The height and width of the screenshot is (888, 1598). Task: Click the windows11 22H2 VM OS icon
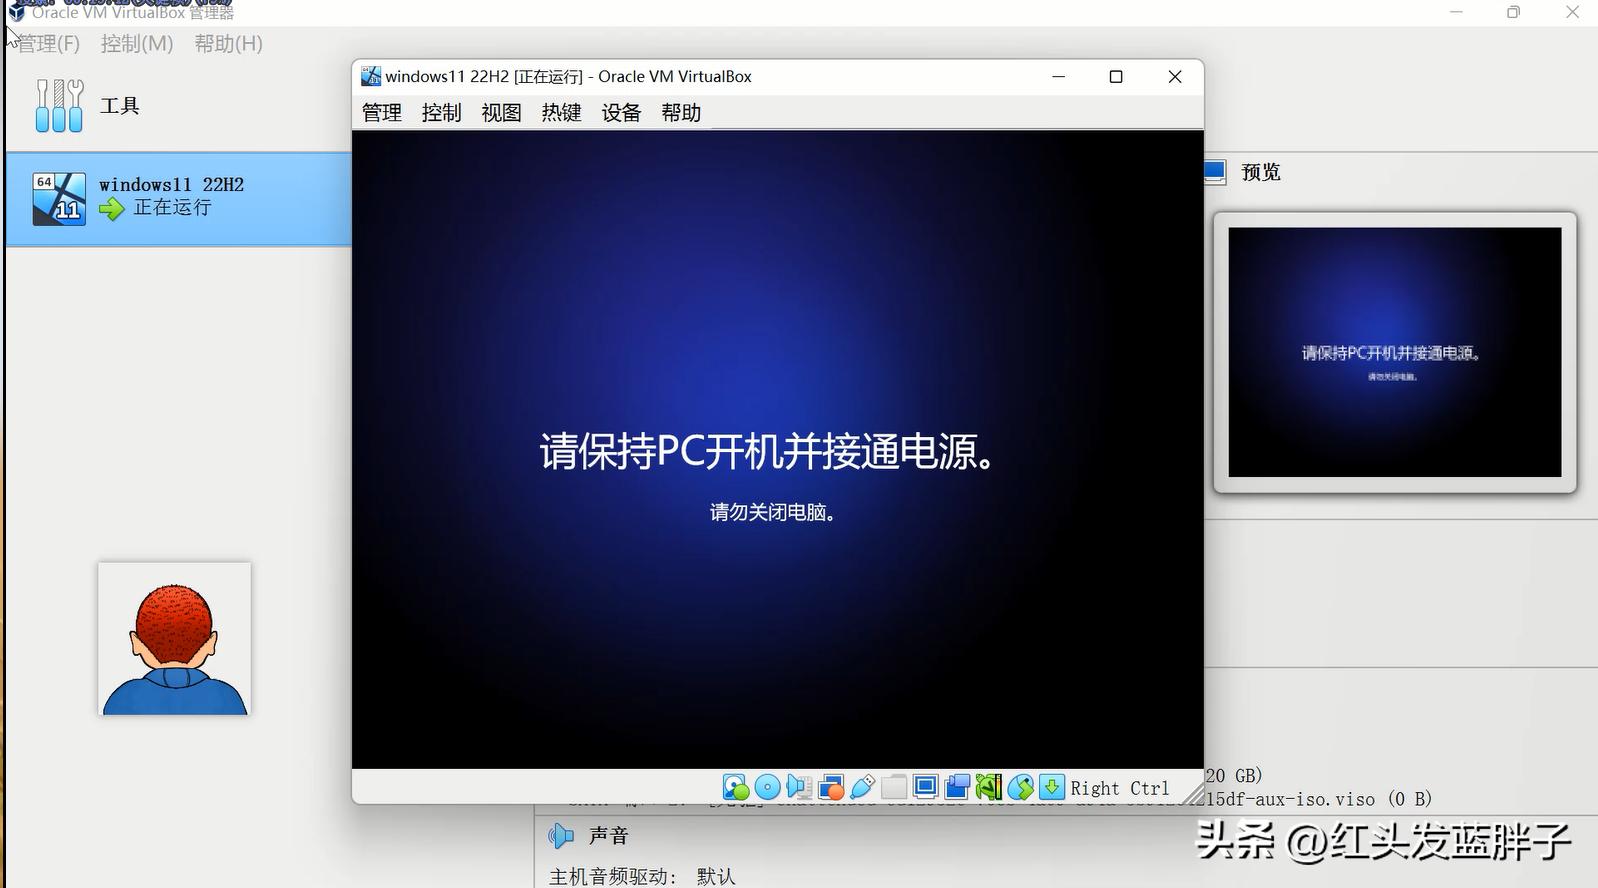pyautogui.click(x=59, y=198)
